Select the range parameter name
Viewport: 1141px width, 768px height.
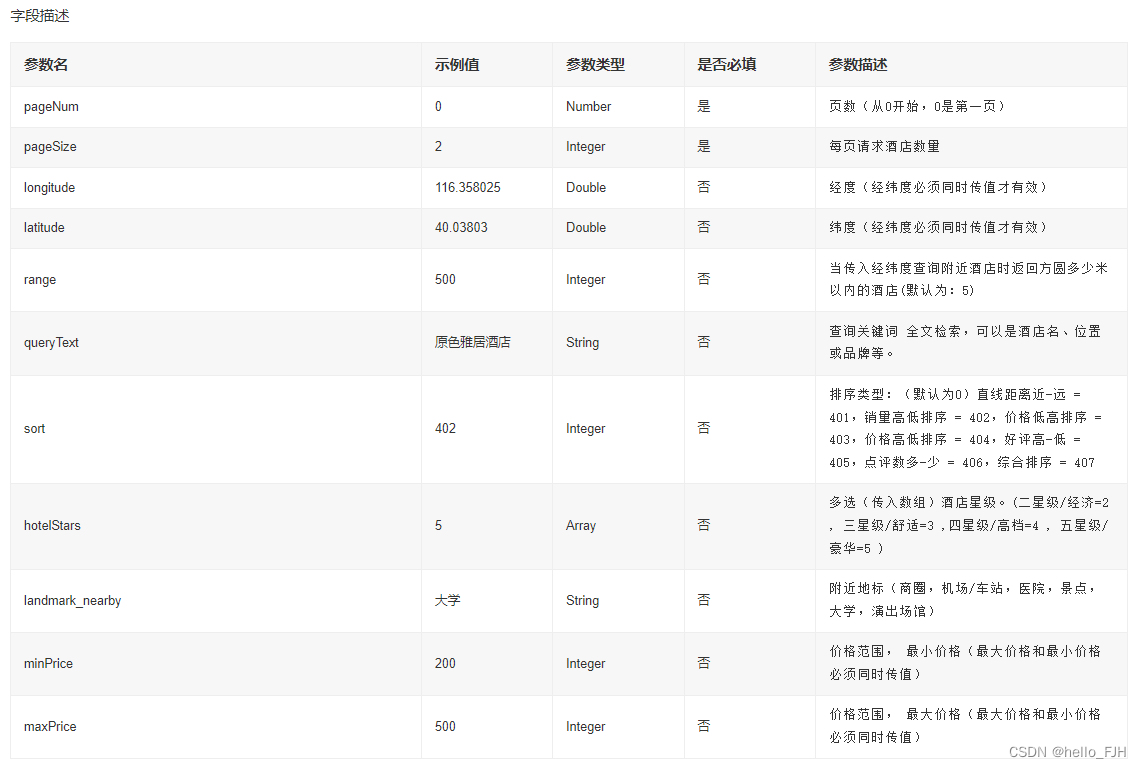[40, 280]
